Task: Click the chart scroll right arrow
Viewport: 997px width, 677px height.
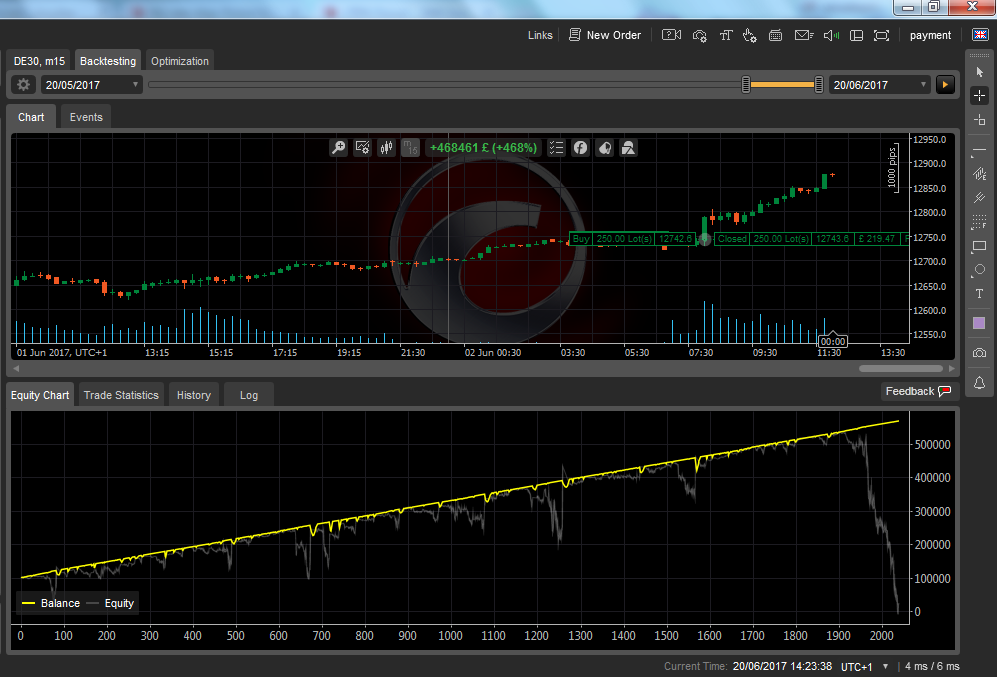Action: [951, 369]
